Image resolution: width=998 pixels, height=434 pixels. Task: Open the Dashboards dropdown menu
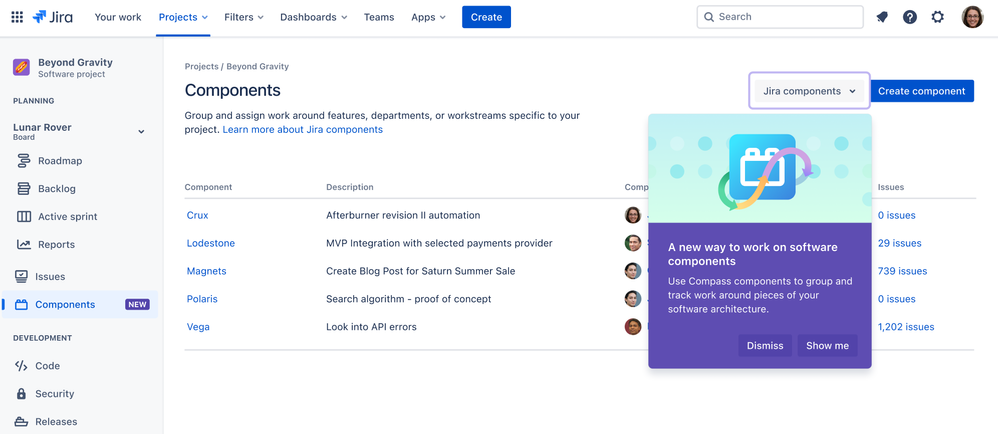point(314,17)
